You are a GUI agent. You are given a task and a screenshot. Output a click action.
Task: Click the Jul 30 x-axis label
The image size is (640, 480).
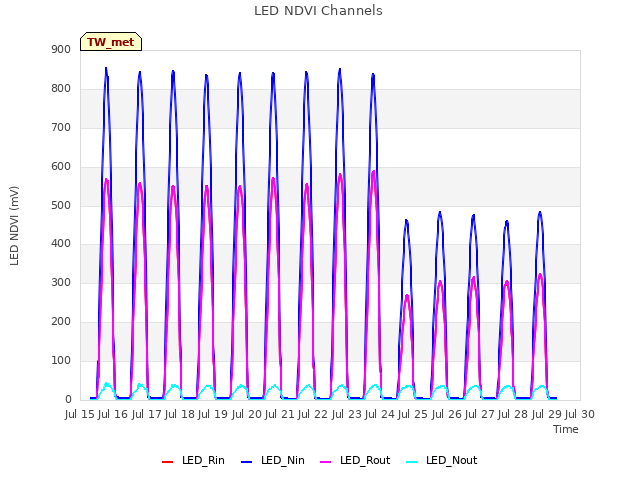click(580, 414)
